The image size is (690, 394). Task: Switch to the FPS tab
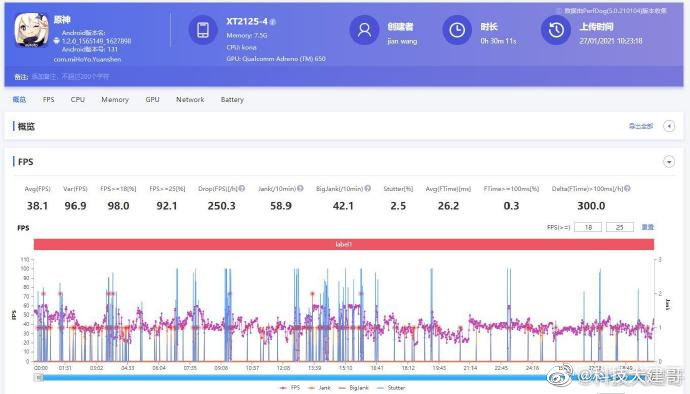click(x=48, y=99)
